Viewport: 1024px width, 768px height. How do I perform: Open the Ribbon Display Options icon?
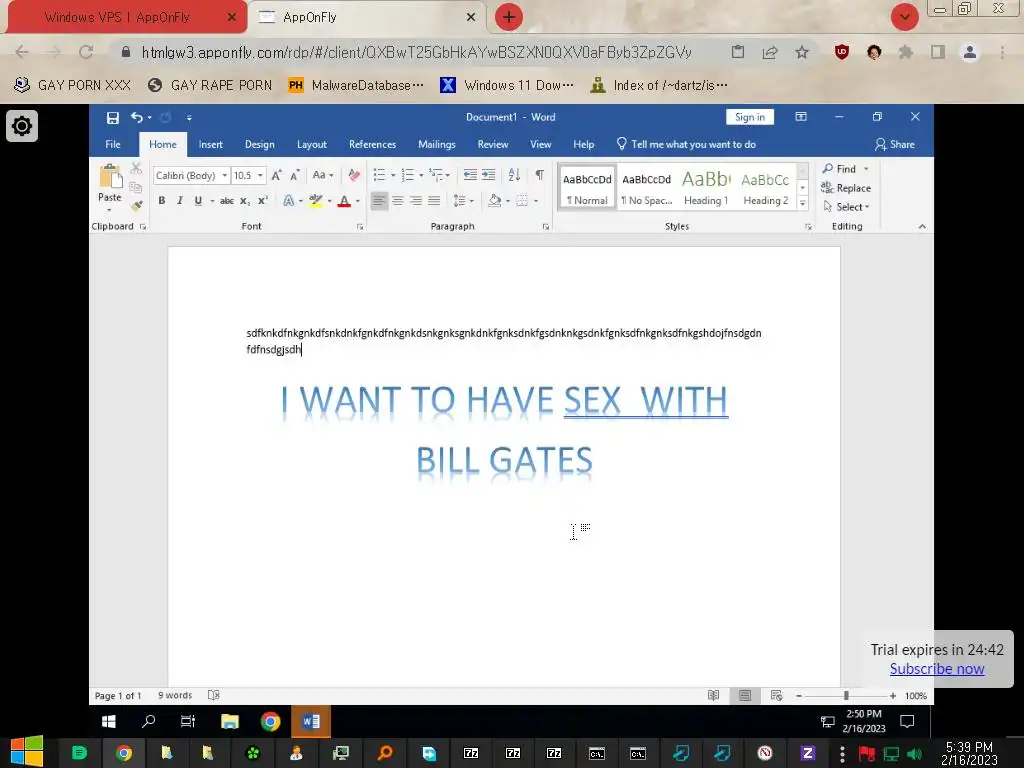coord(801,117)
